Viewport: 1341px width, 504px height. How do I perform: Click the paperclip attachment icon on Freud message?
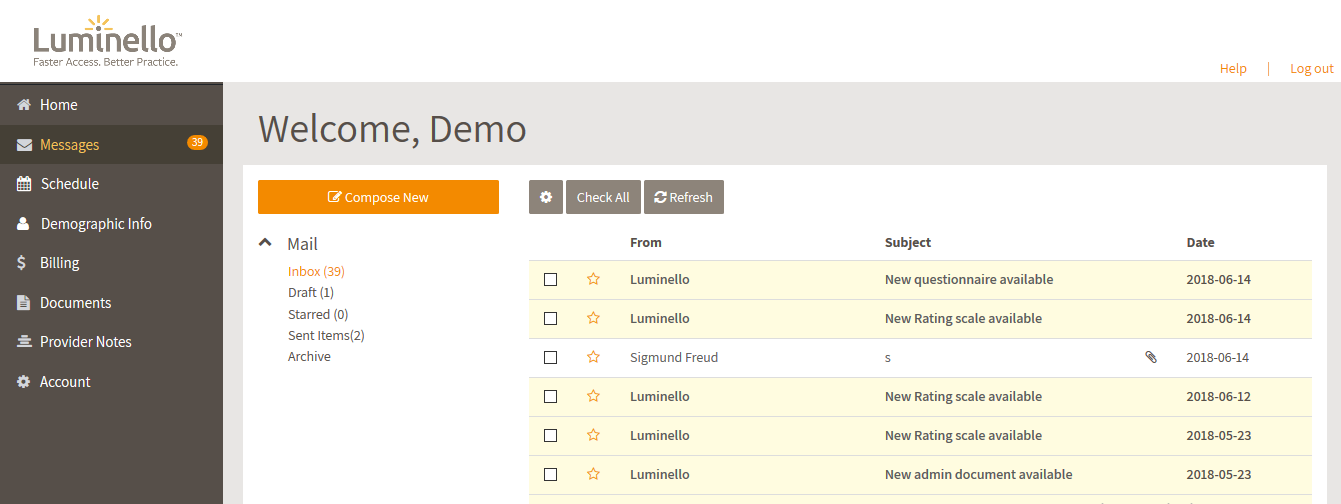point(1151,357)
